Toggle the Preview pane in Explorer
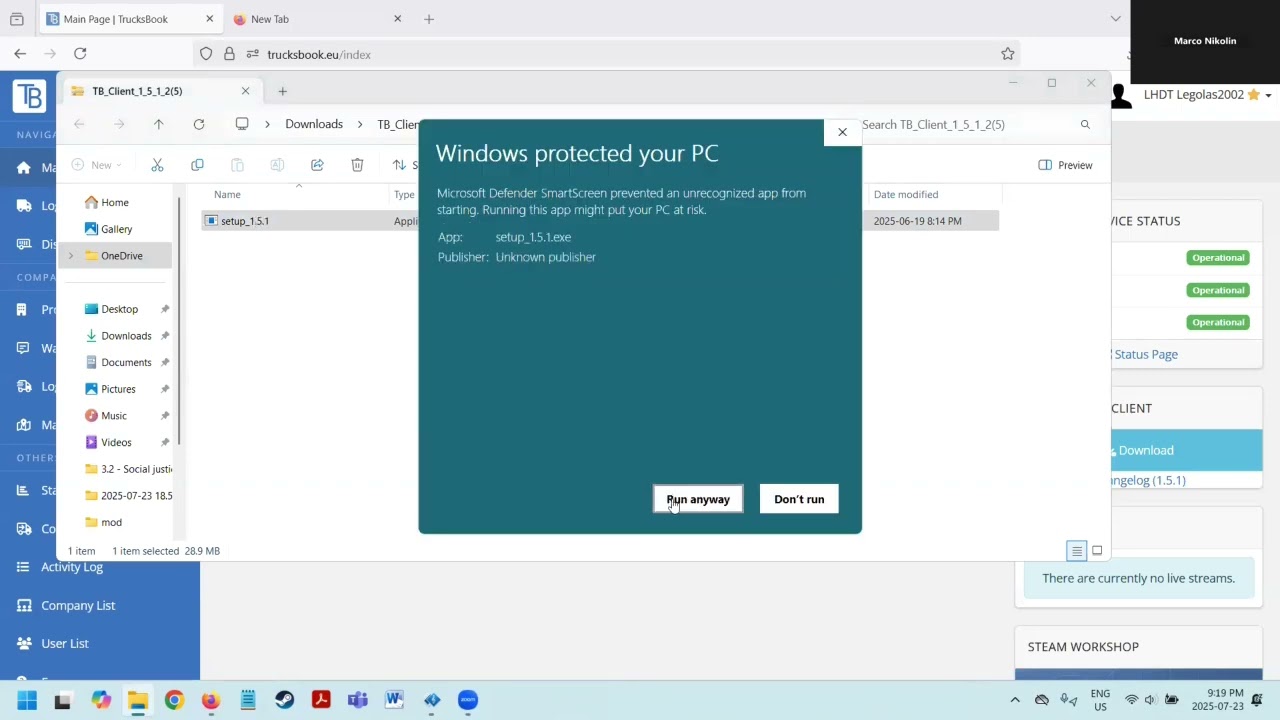This screenshot has height=720, width=1280. (x=1066, y=165)
